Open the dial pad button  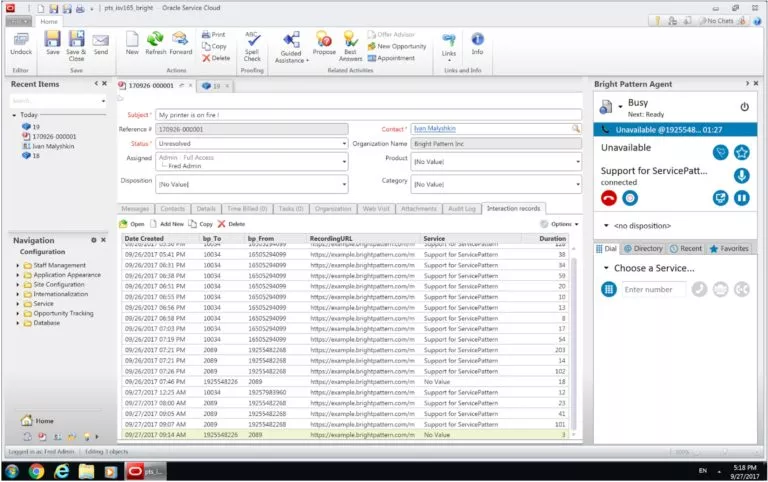(x=609, y=289)
